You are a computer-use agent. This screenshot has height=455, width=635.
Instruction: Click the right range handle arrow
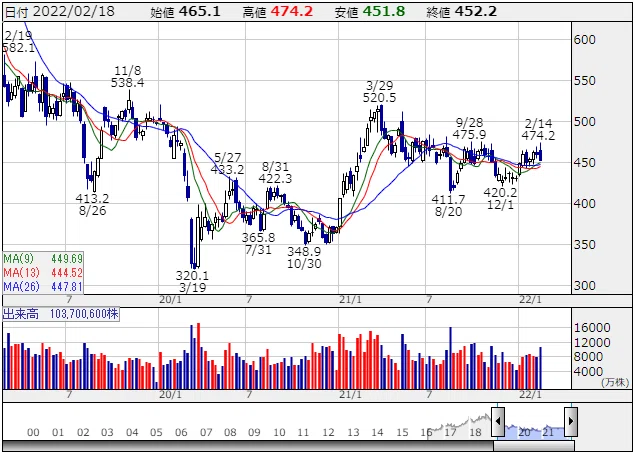point(571,421)
